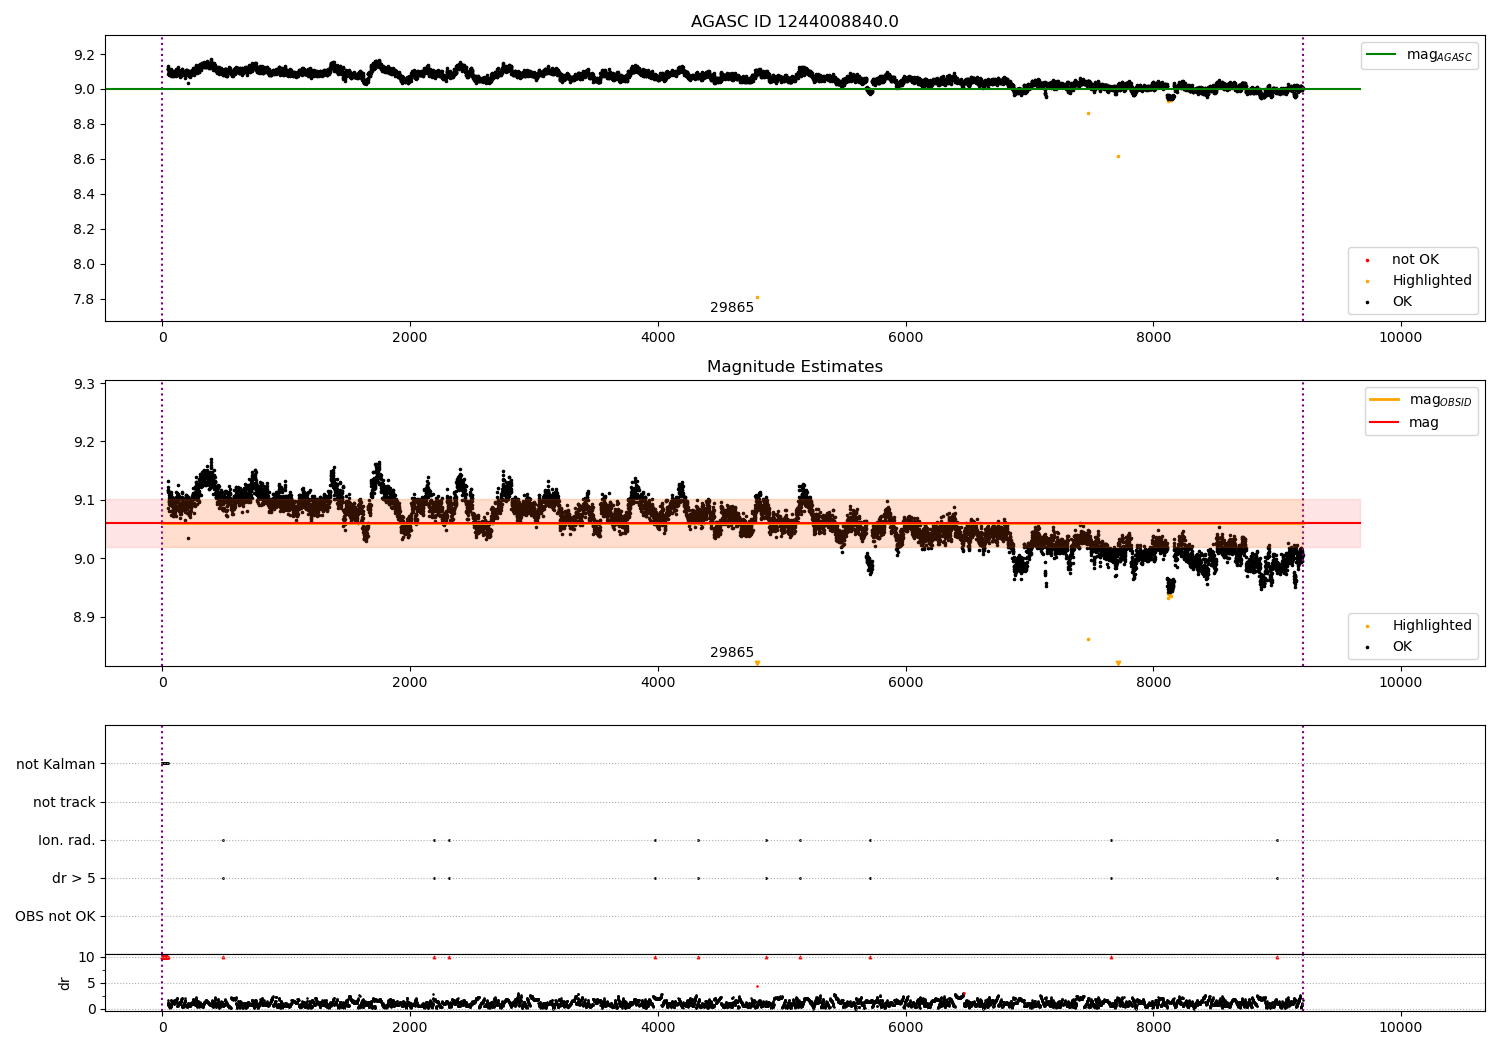Click 'Highlighted' marker in top plot legend
Viewport: 1500px width, 1050px height.
1367,281
